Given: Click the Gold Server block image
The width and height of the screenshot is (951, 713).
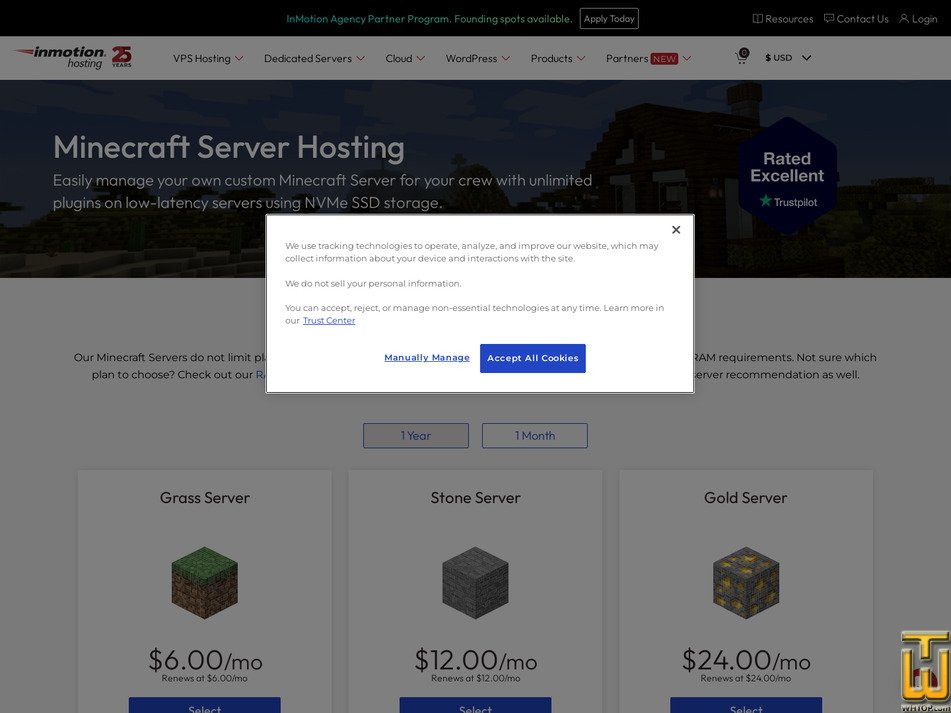Looking at the screenshot, I should pyautogui.click(x=746, y=583).
